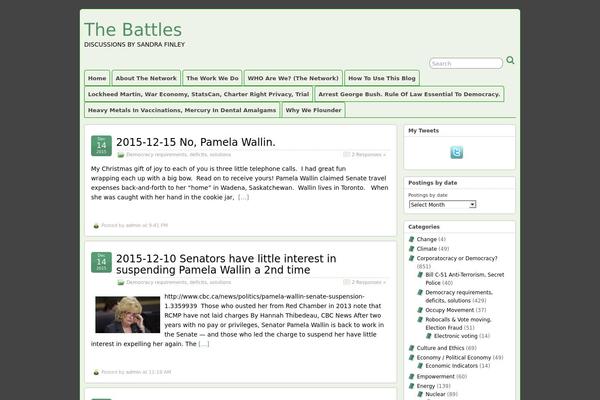Open the Select Month dropdown
Screen dimensions: 600x400
[442, 204]
